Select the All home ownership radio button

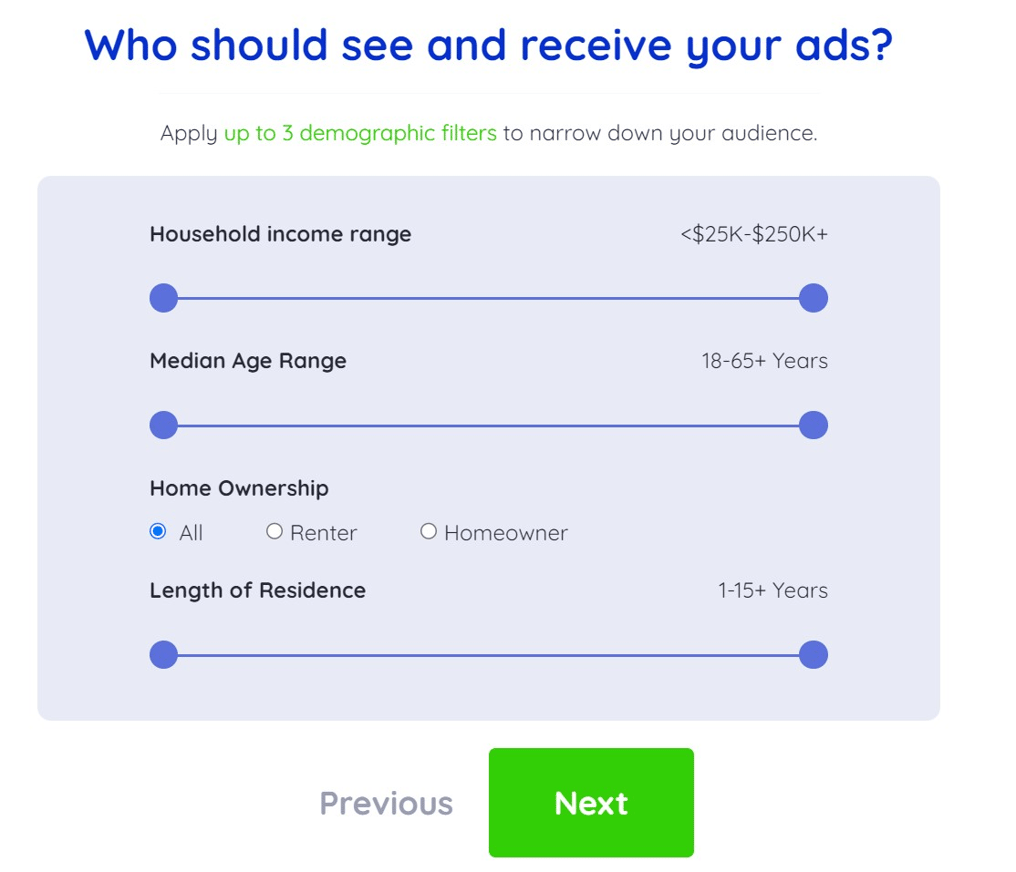pyautogui.click(x=158, y=532)
